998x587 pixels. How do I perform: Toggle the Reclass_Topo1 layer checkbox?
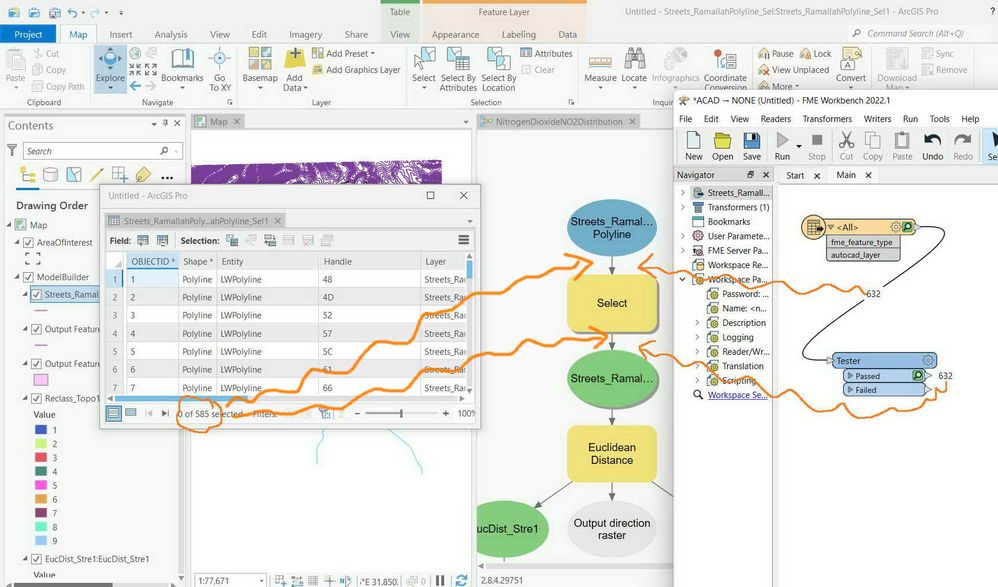pyautogui.click(x=36, y=399)
